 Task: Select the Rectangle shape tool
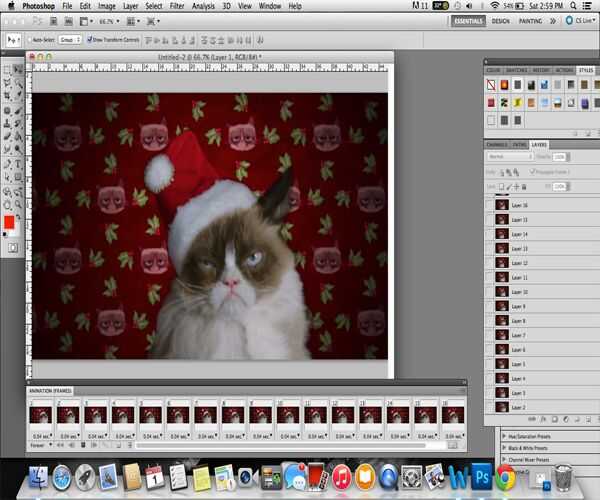click(18, 178)
